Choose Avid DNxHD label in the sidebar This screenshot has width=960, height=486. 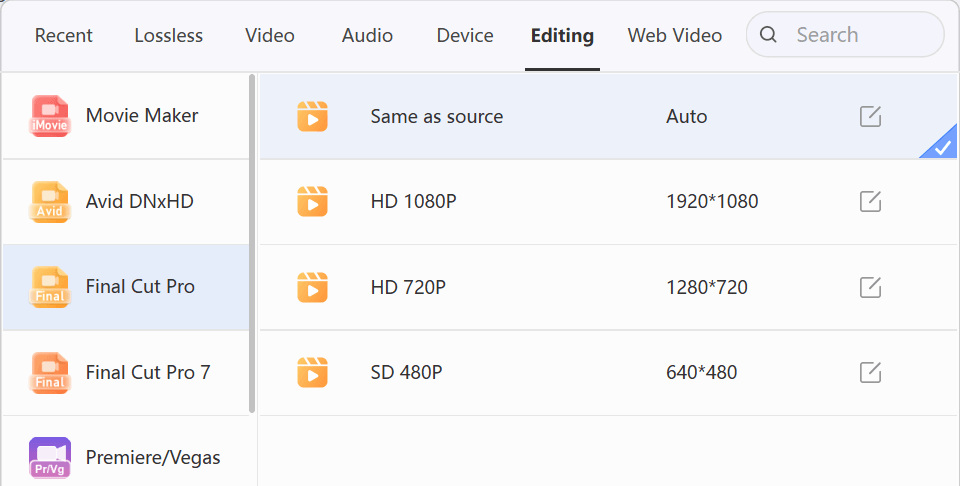[140, 201]
